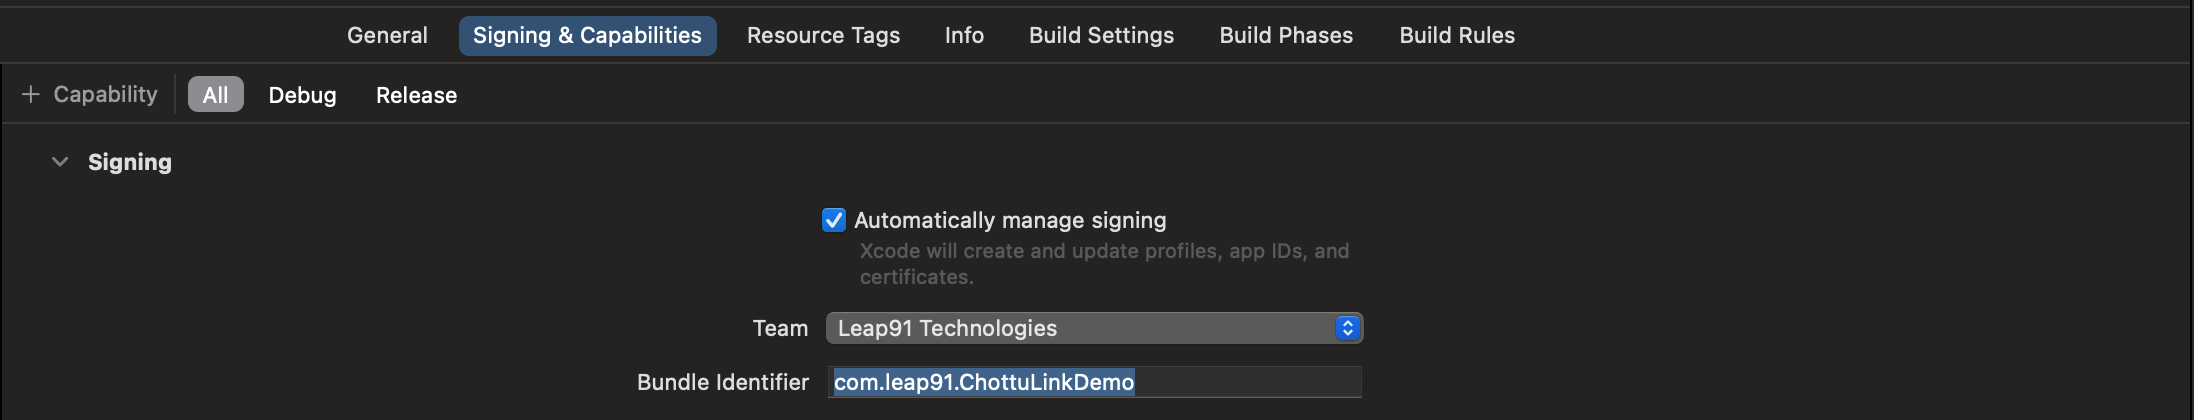Viewport: 2194px width, 420px height.
Task: Select the All configurations filter
Action: click(215, 95)
